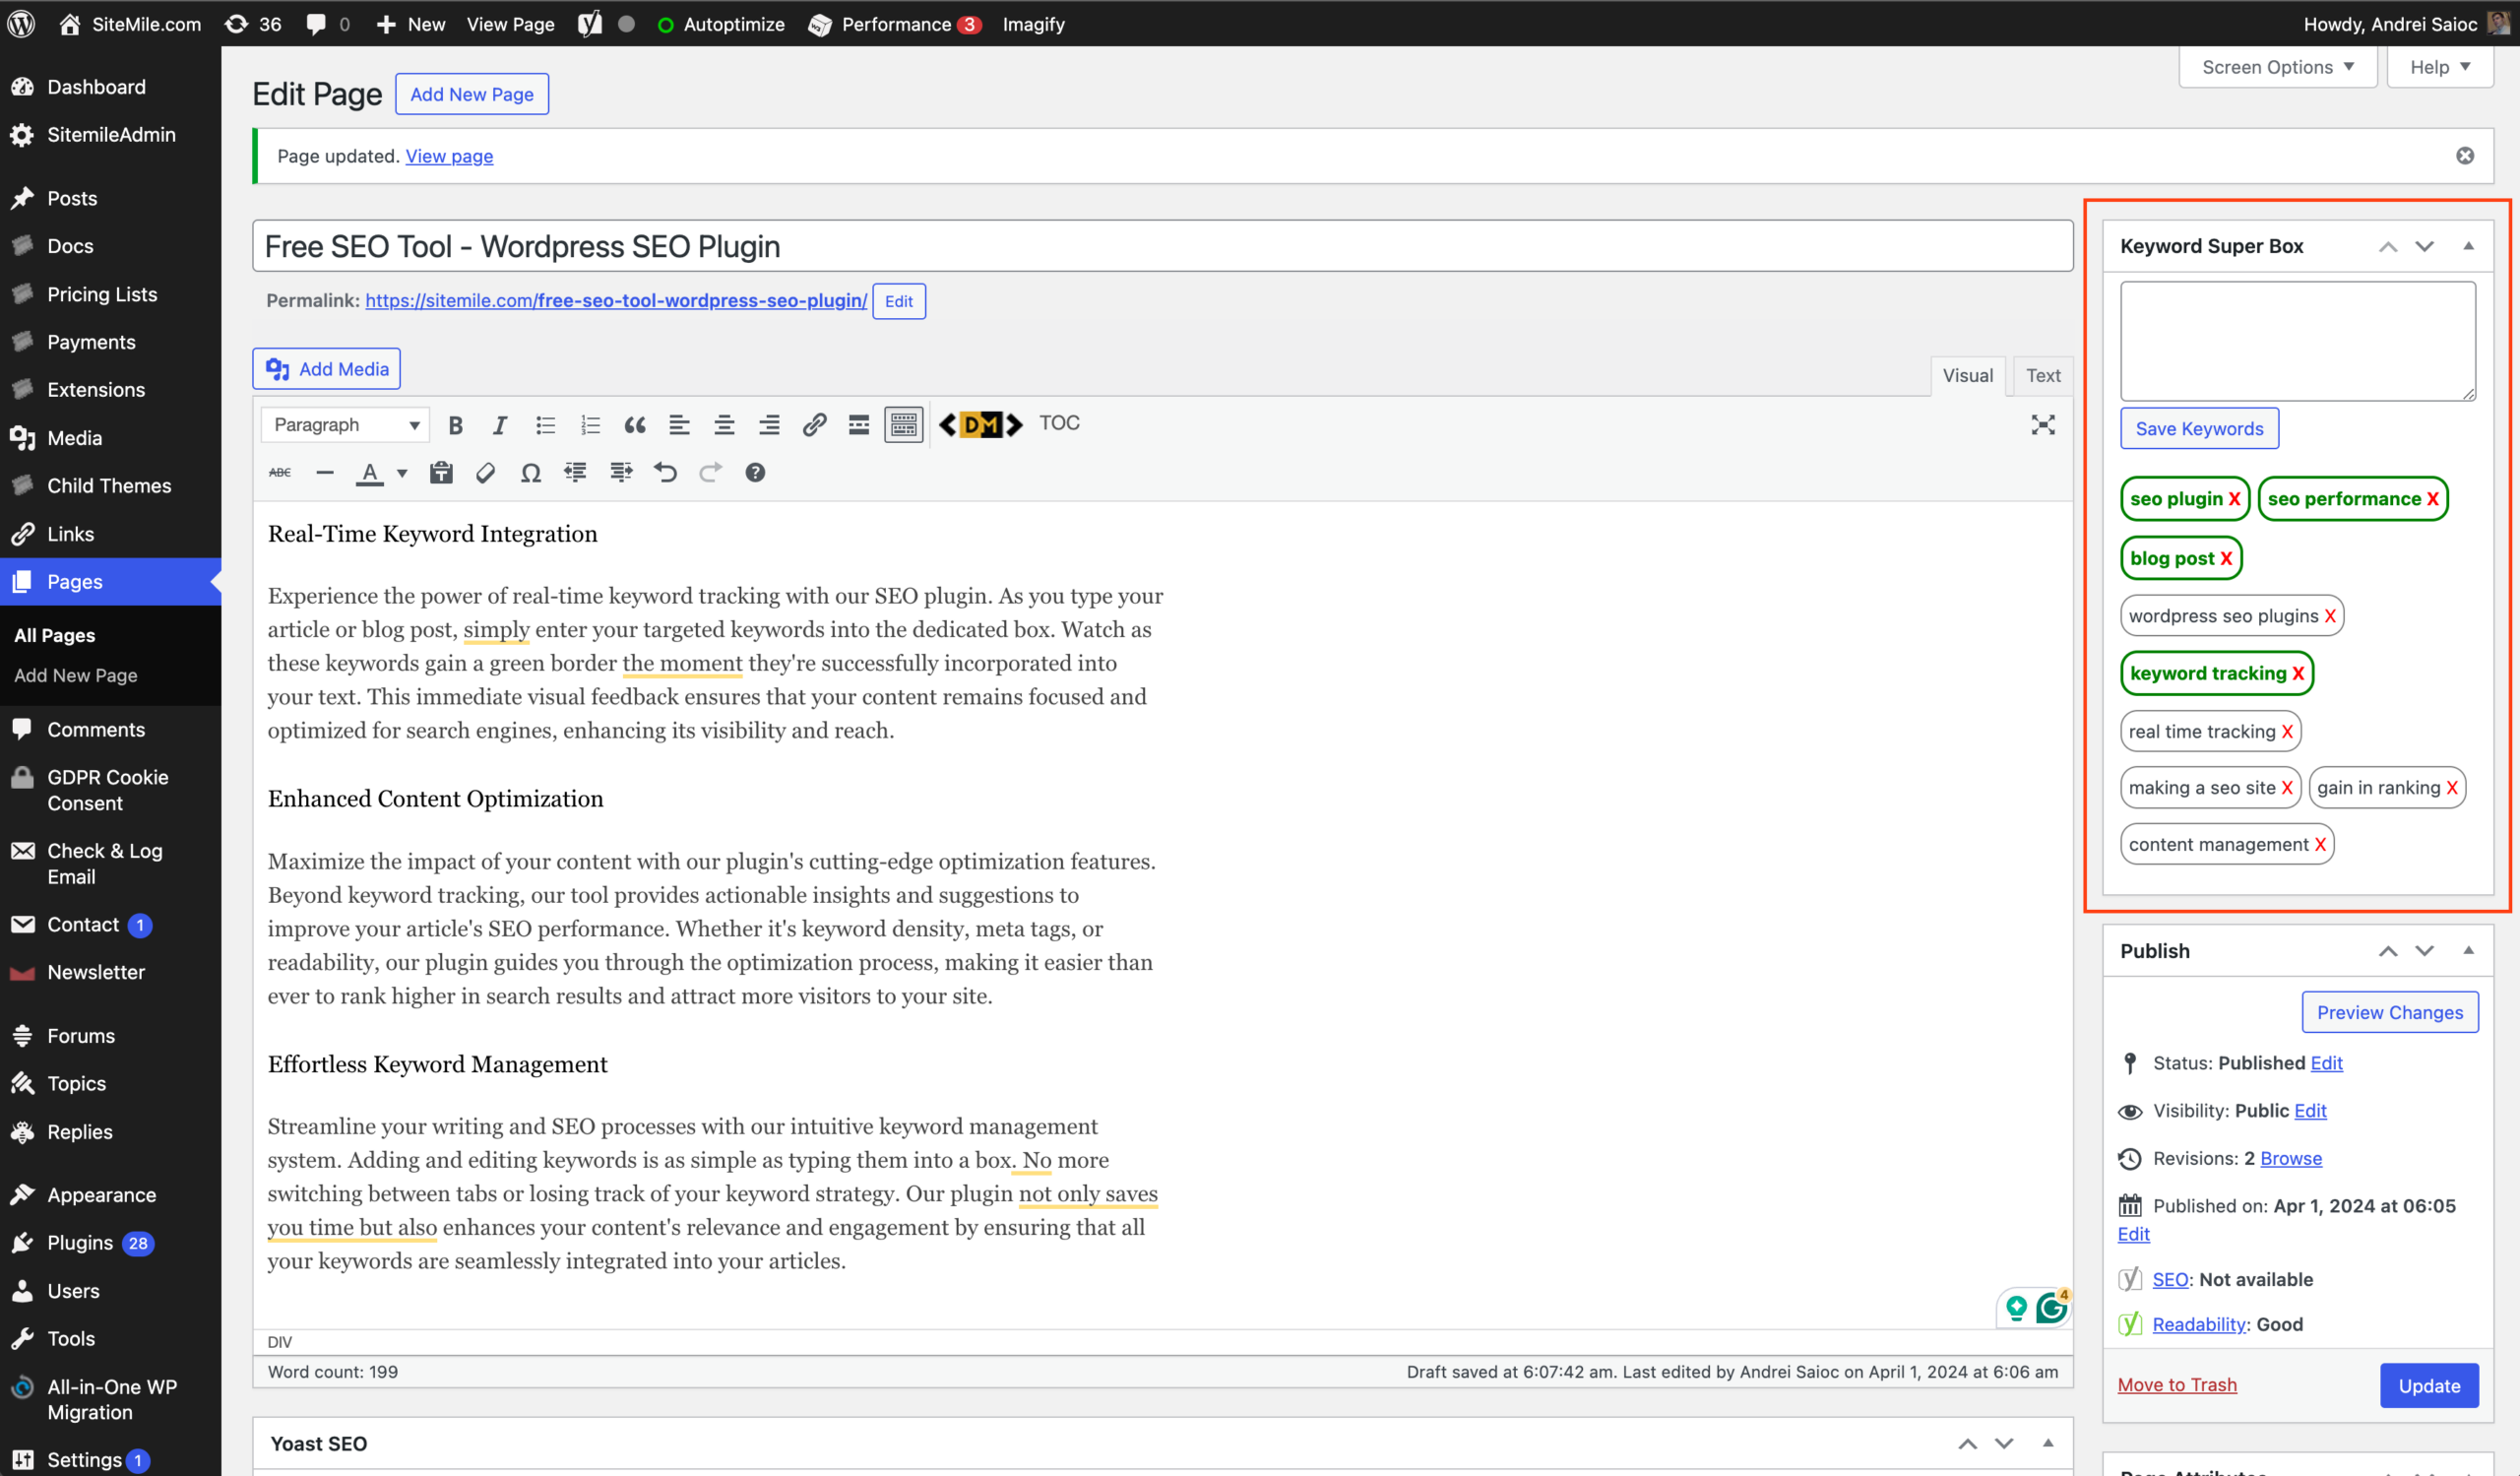Image resolution: width=2520 pixels, height=1476 pixels.
Task: Open special character picker
Action: 531,472
